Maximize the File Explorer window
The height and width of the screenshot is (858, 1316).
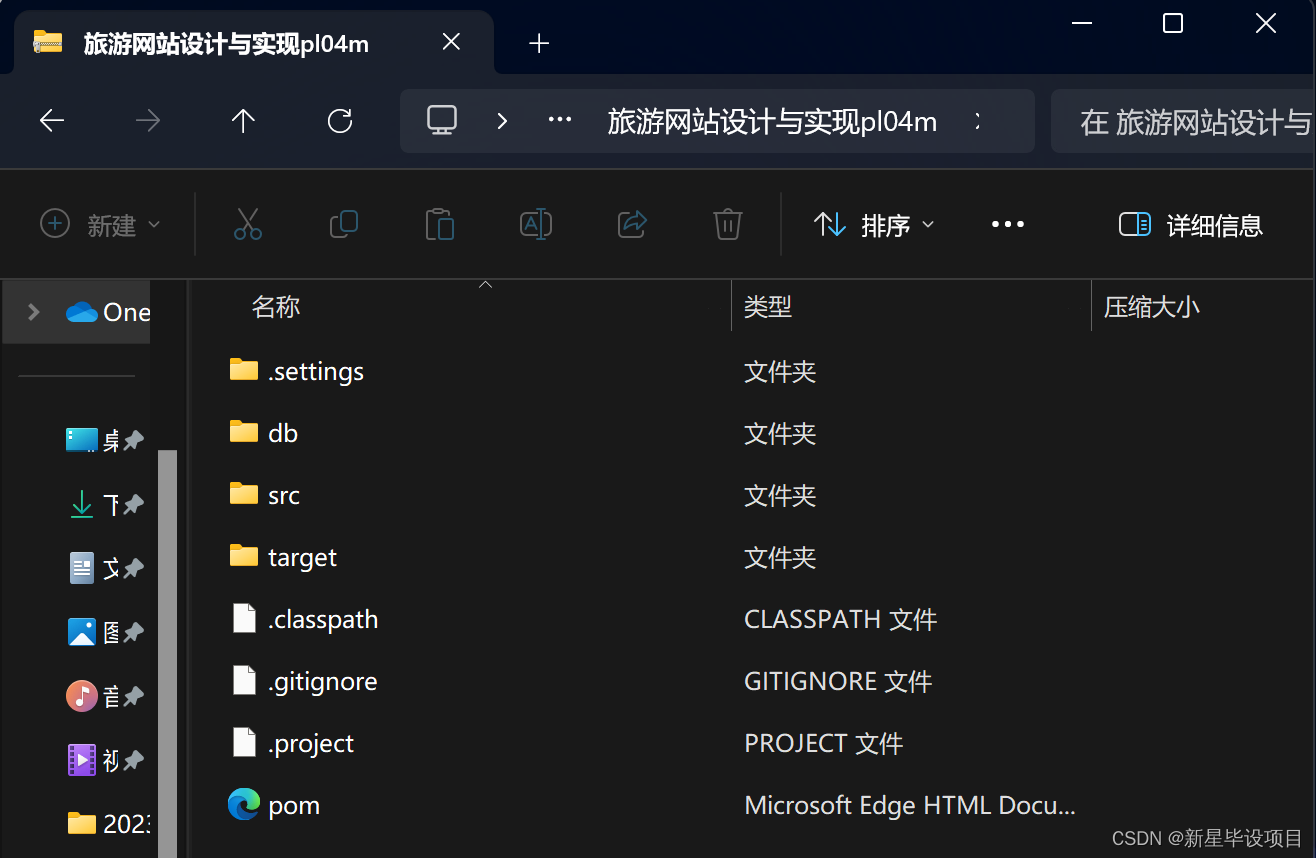[1173, 23]
